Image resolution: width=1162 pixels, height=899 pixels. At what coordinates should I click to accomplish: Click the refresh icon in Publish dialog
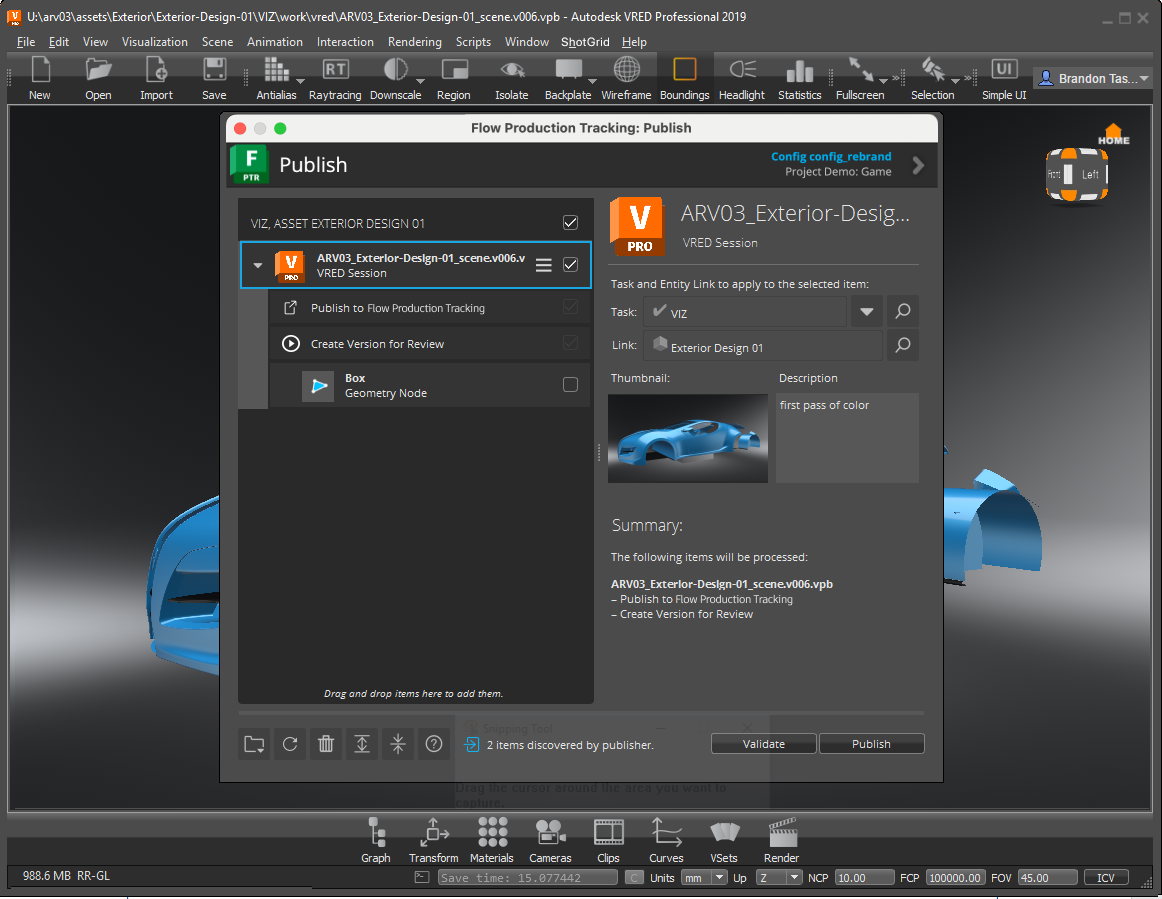tap(290, 744)
